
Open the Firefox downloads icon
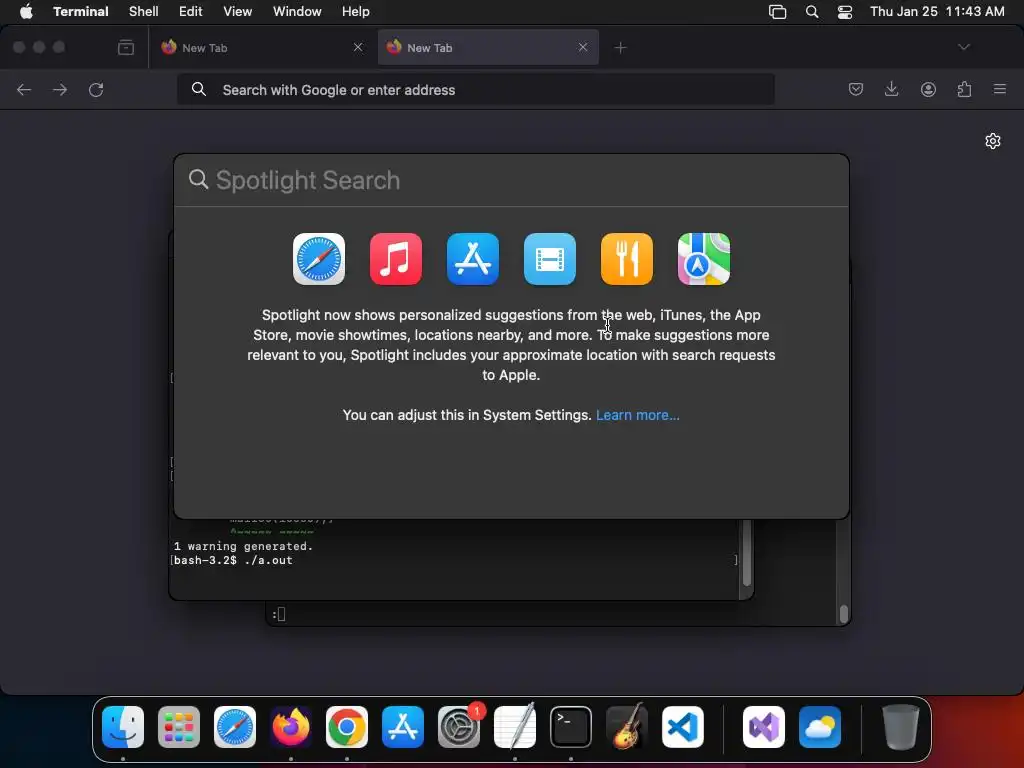click(x=891, y=89)
